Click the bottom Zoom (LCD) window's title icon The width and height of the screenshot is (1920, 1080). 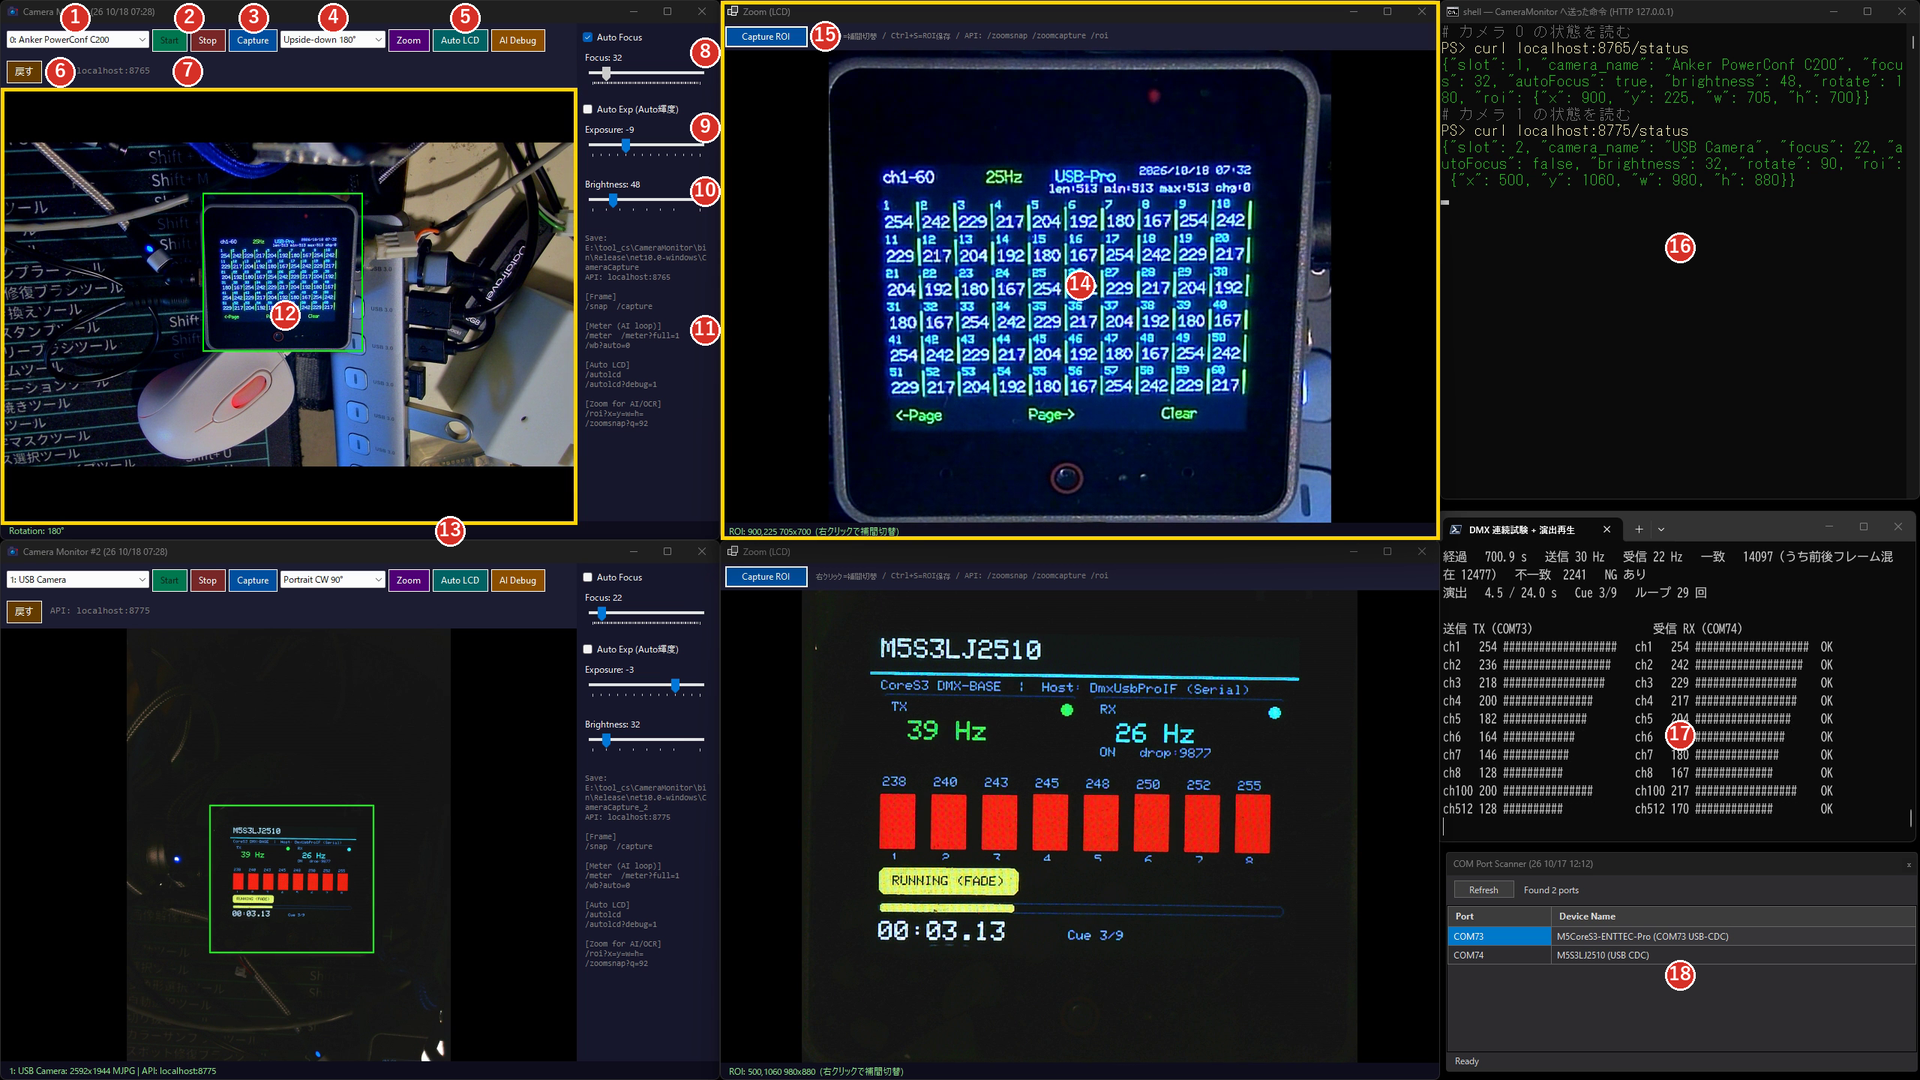pos(733,551)
